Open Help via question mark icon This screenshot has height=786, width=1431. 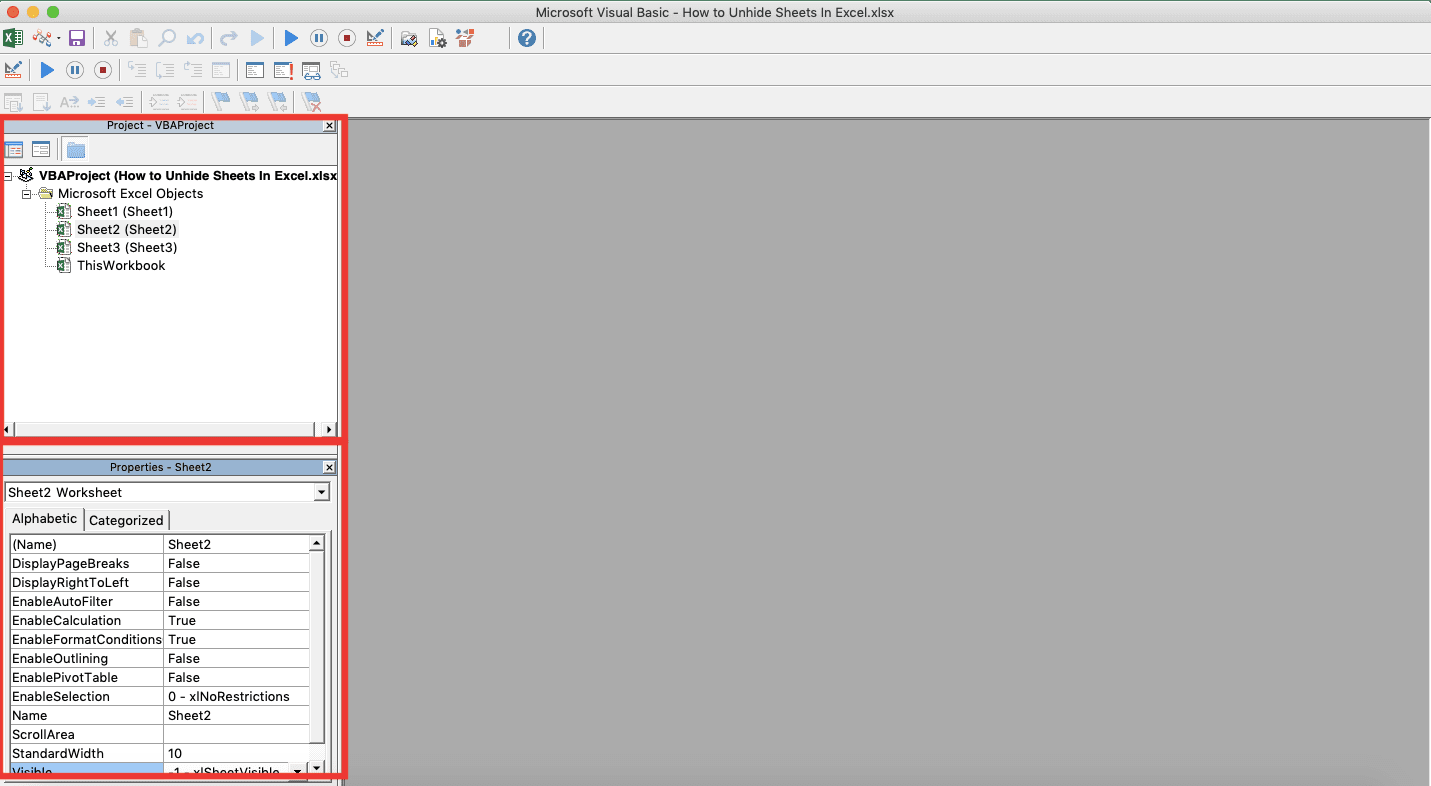[527, 38]
